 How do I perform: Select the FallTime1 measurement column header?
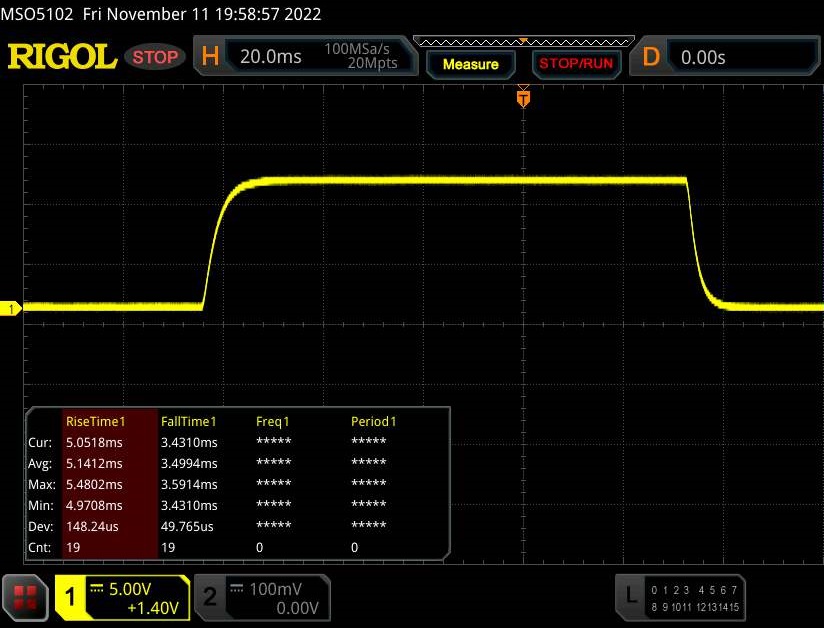click(189, 421)
